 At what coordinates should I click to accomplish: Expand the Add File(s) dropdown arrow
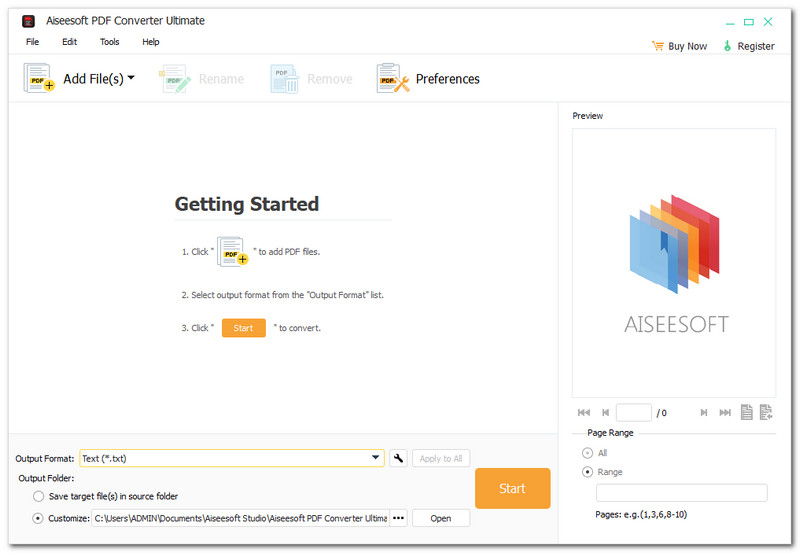pyautogui.click(x=131, y=78)
